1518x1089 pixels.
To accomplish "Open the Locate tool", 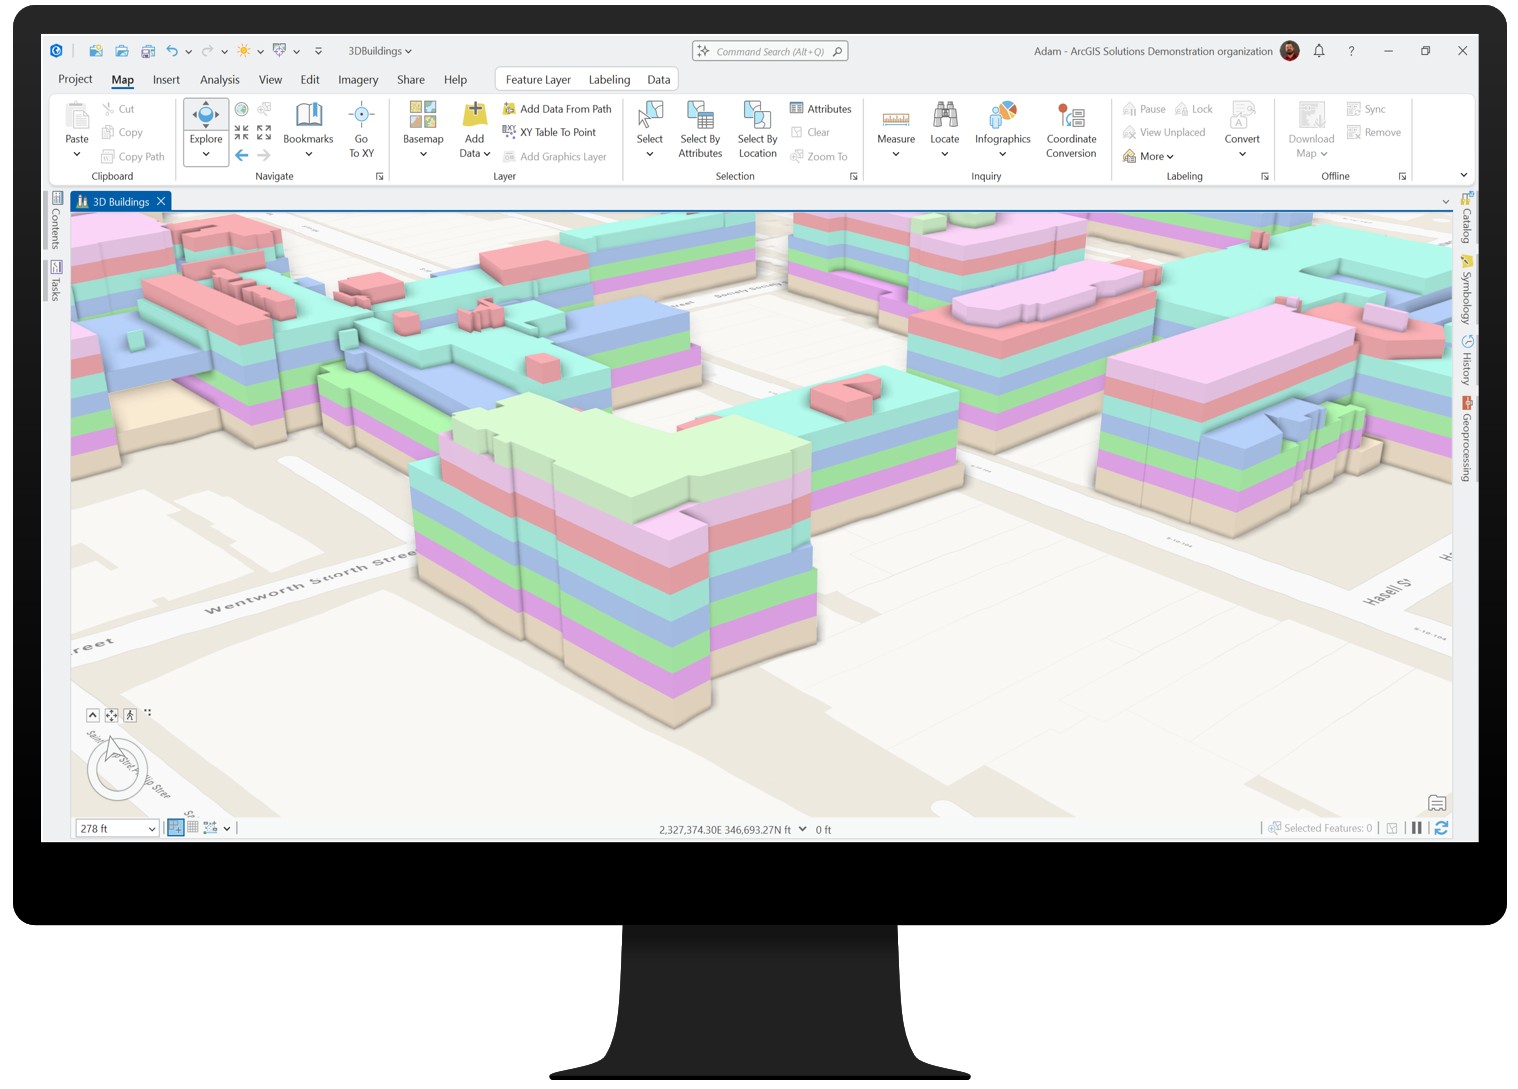I will [944, 128].
